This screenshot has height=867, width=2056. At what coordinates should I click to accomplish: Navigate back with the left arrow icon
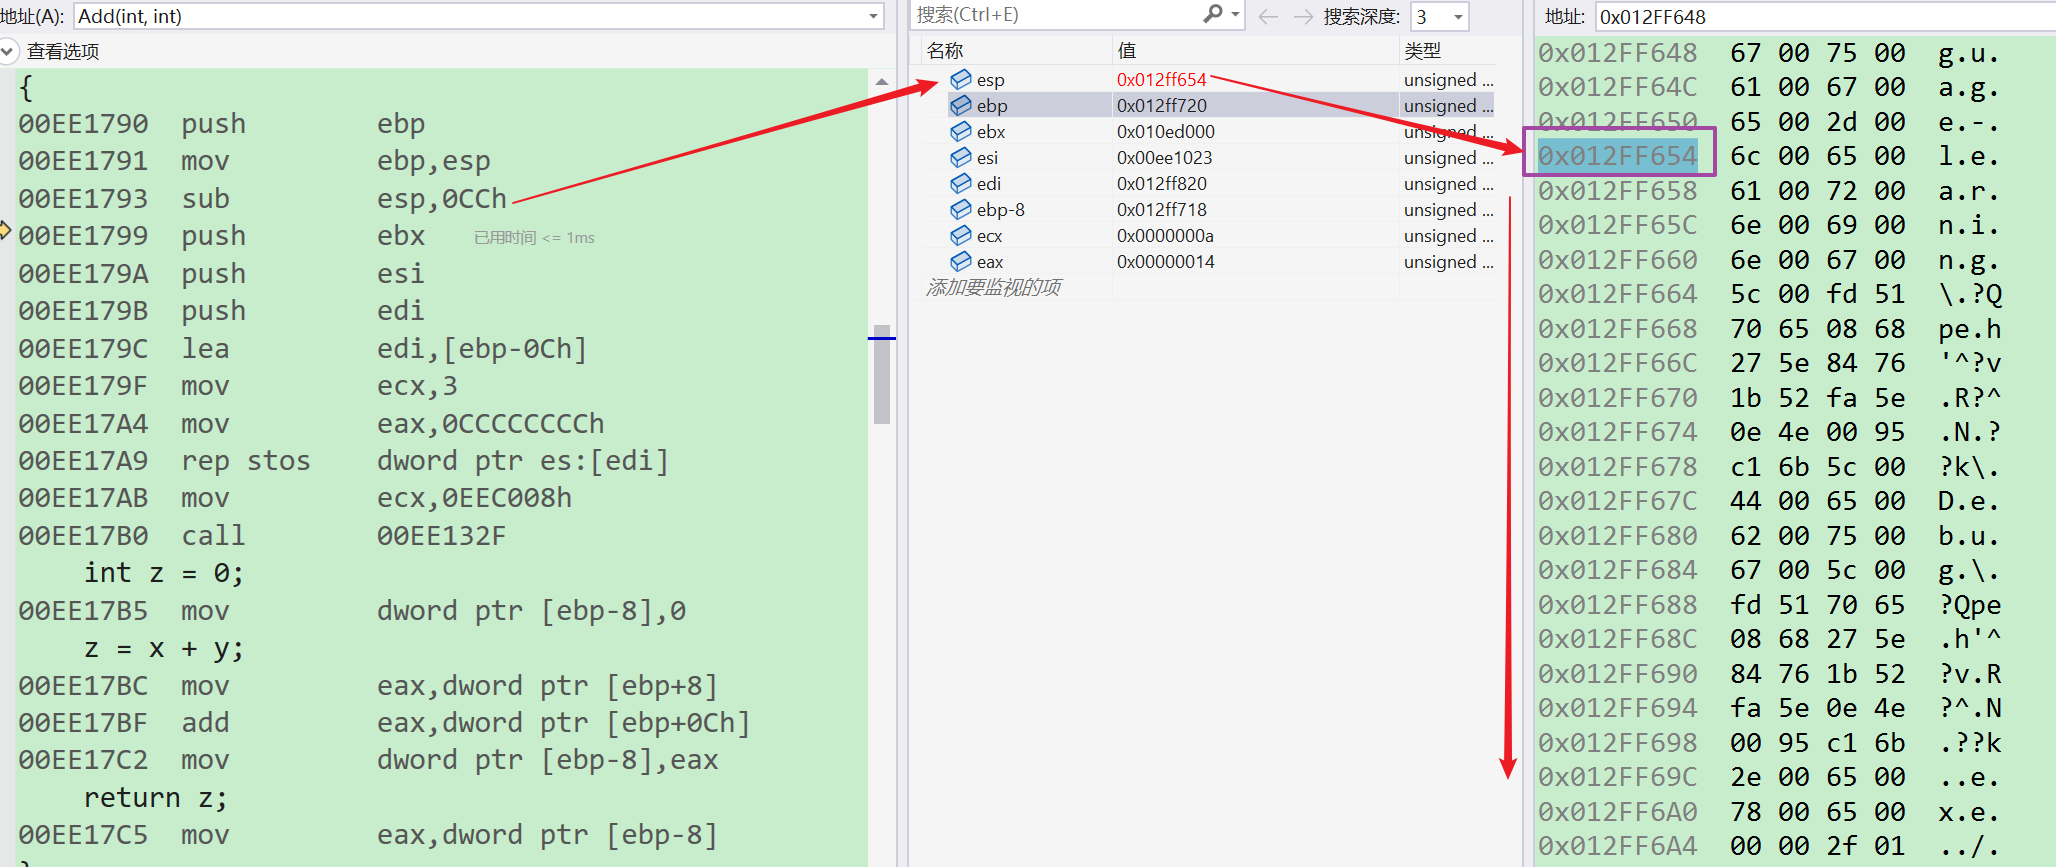pos(1268,16)
